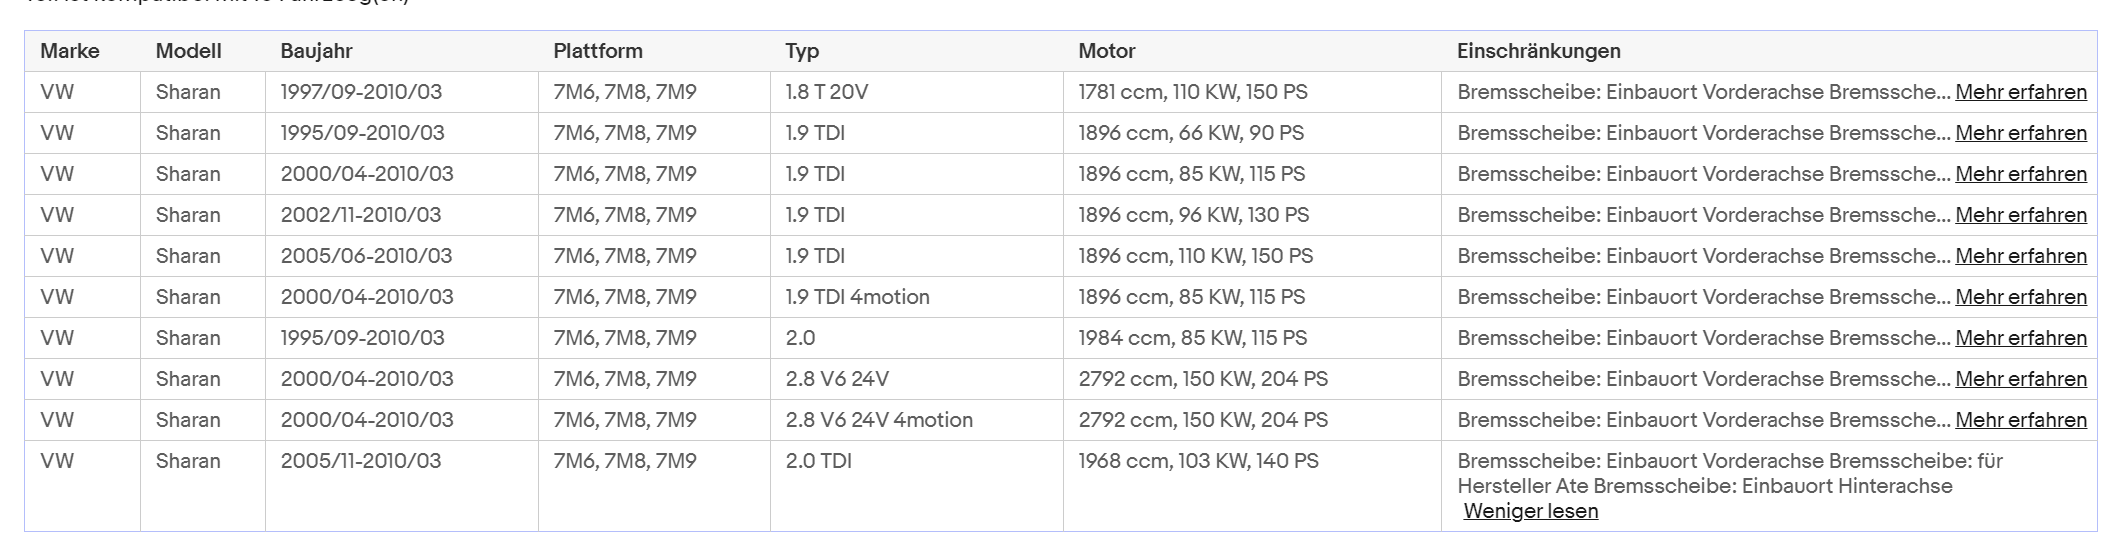Screen dimensions: 2113x540
Task: Select the 1997/09-2010/03 Baujahr cell
Action: (x=361, y=92)
